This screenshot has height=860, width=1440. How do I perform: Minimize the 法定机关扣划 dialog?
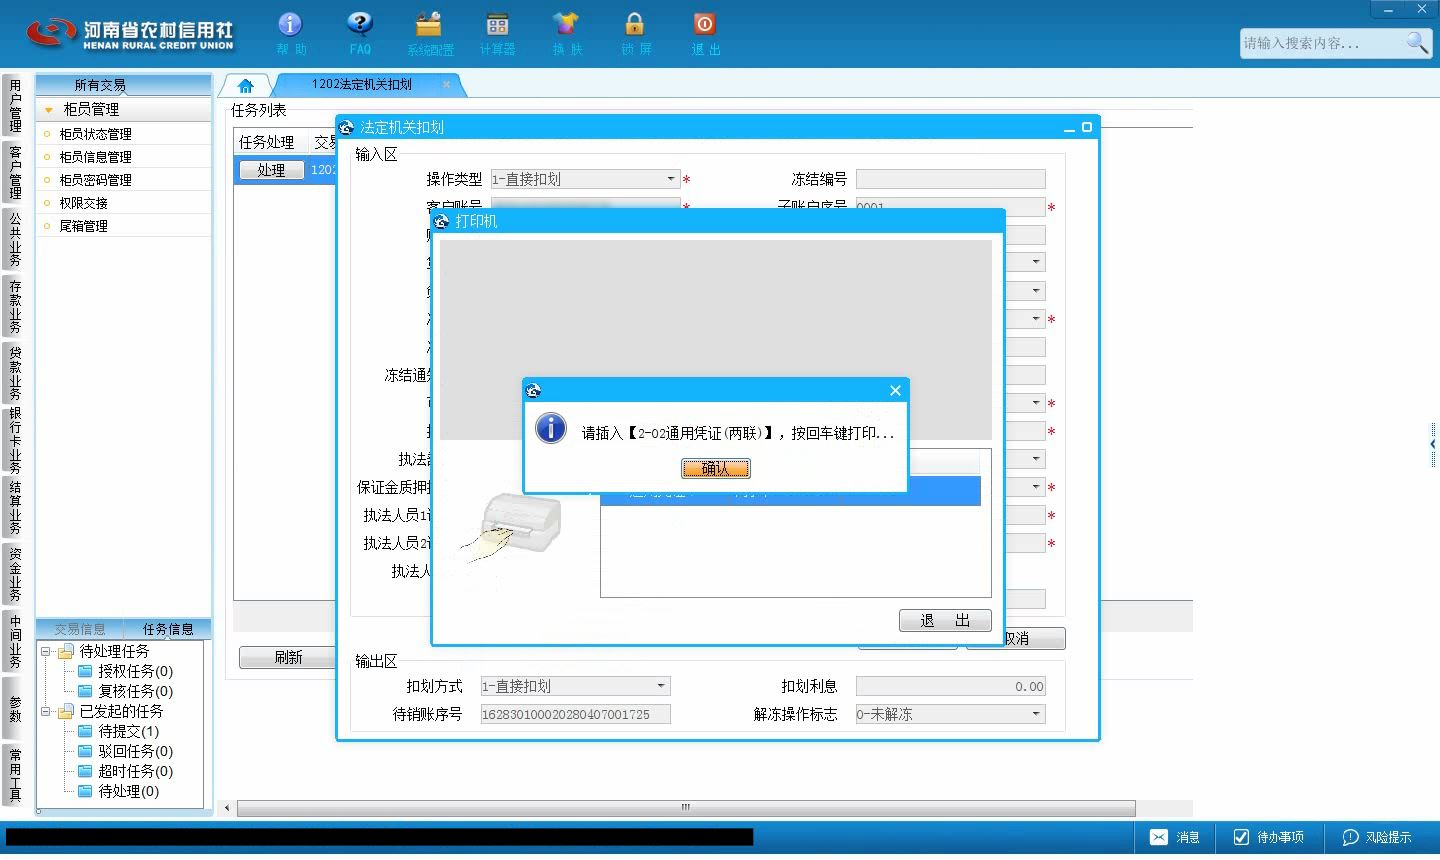[x=1069, y=128]
